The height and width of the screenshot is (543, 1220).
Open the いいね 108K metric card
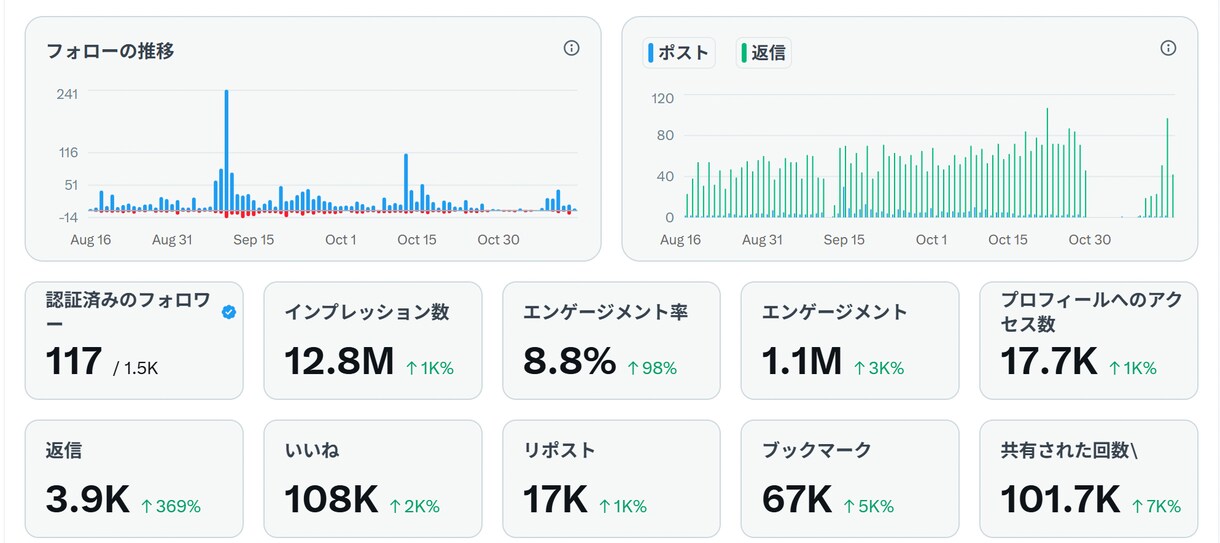[x=373, y=479]
